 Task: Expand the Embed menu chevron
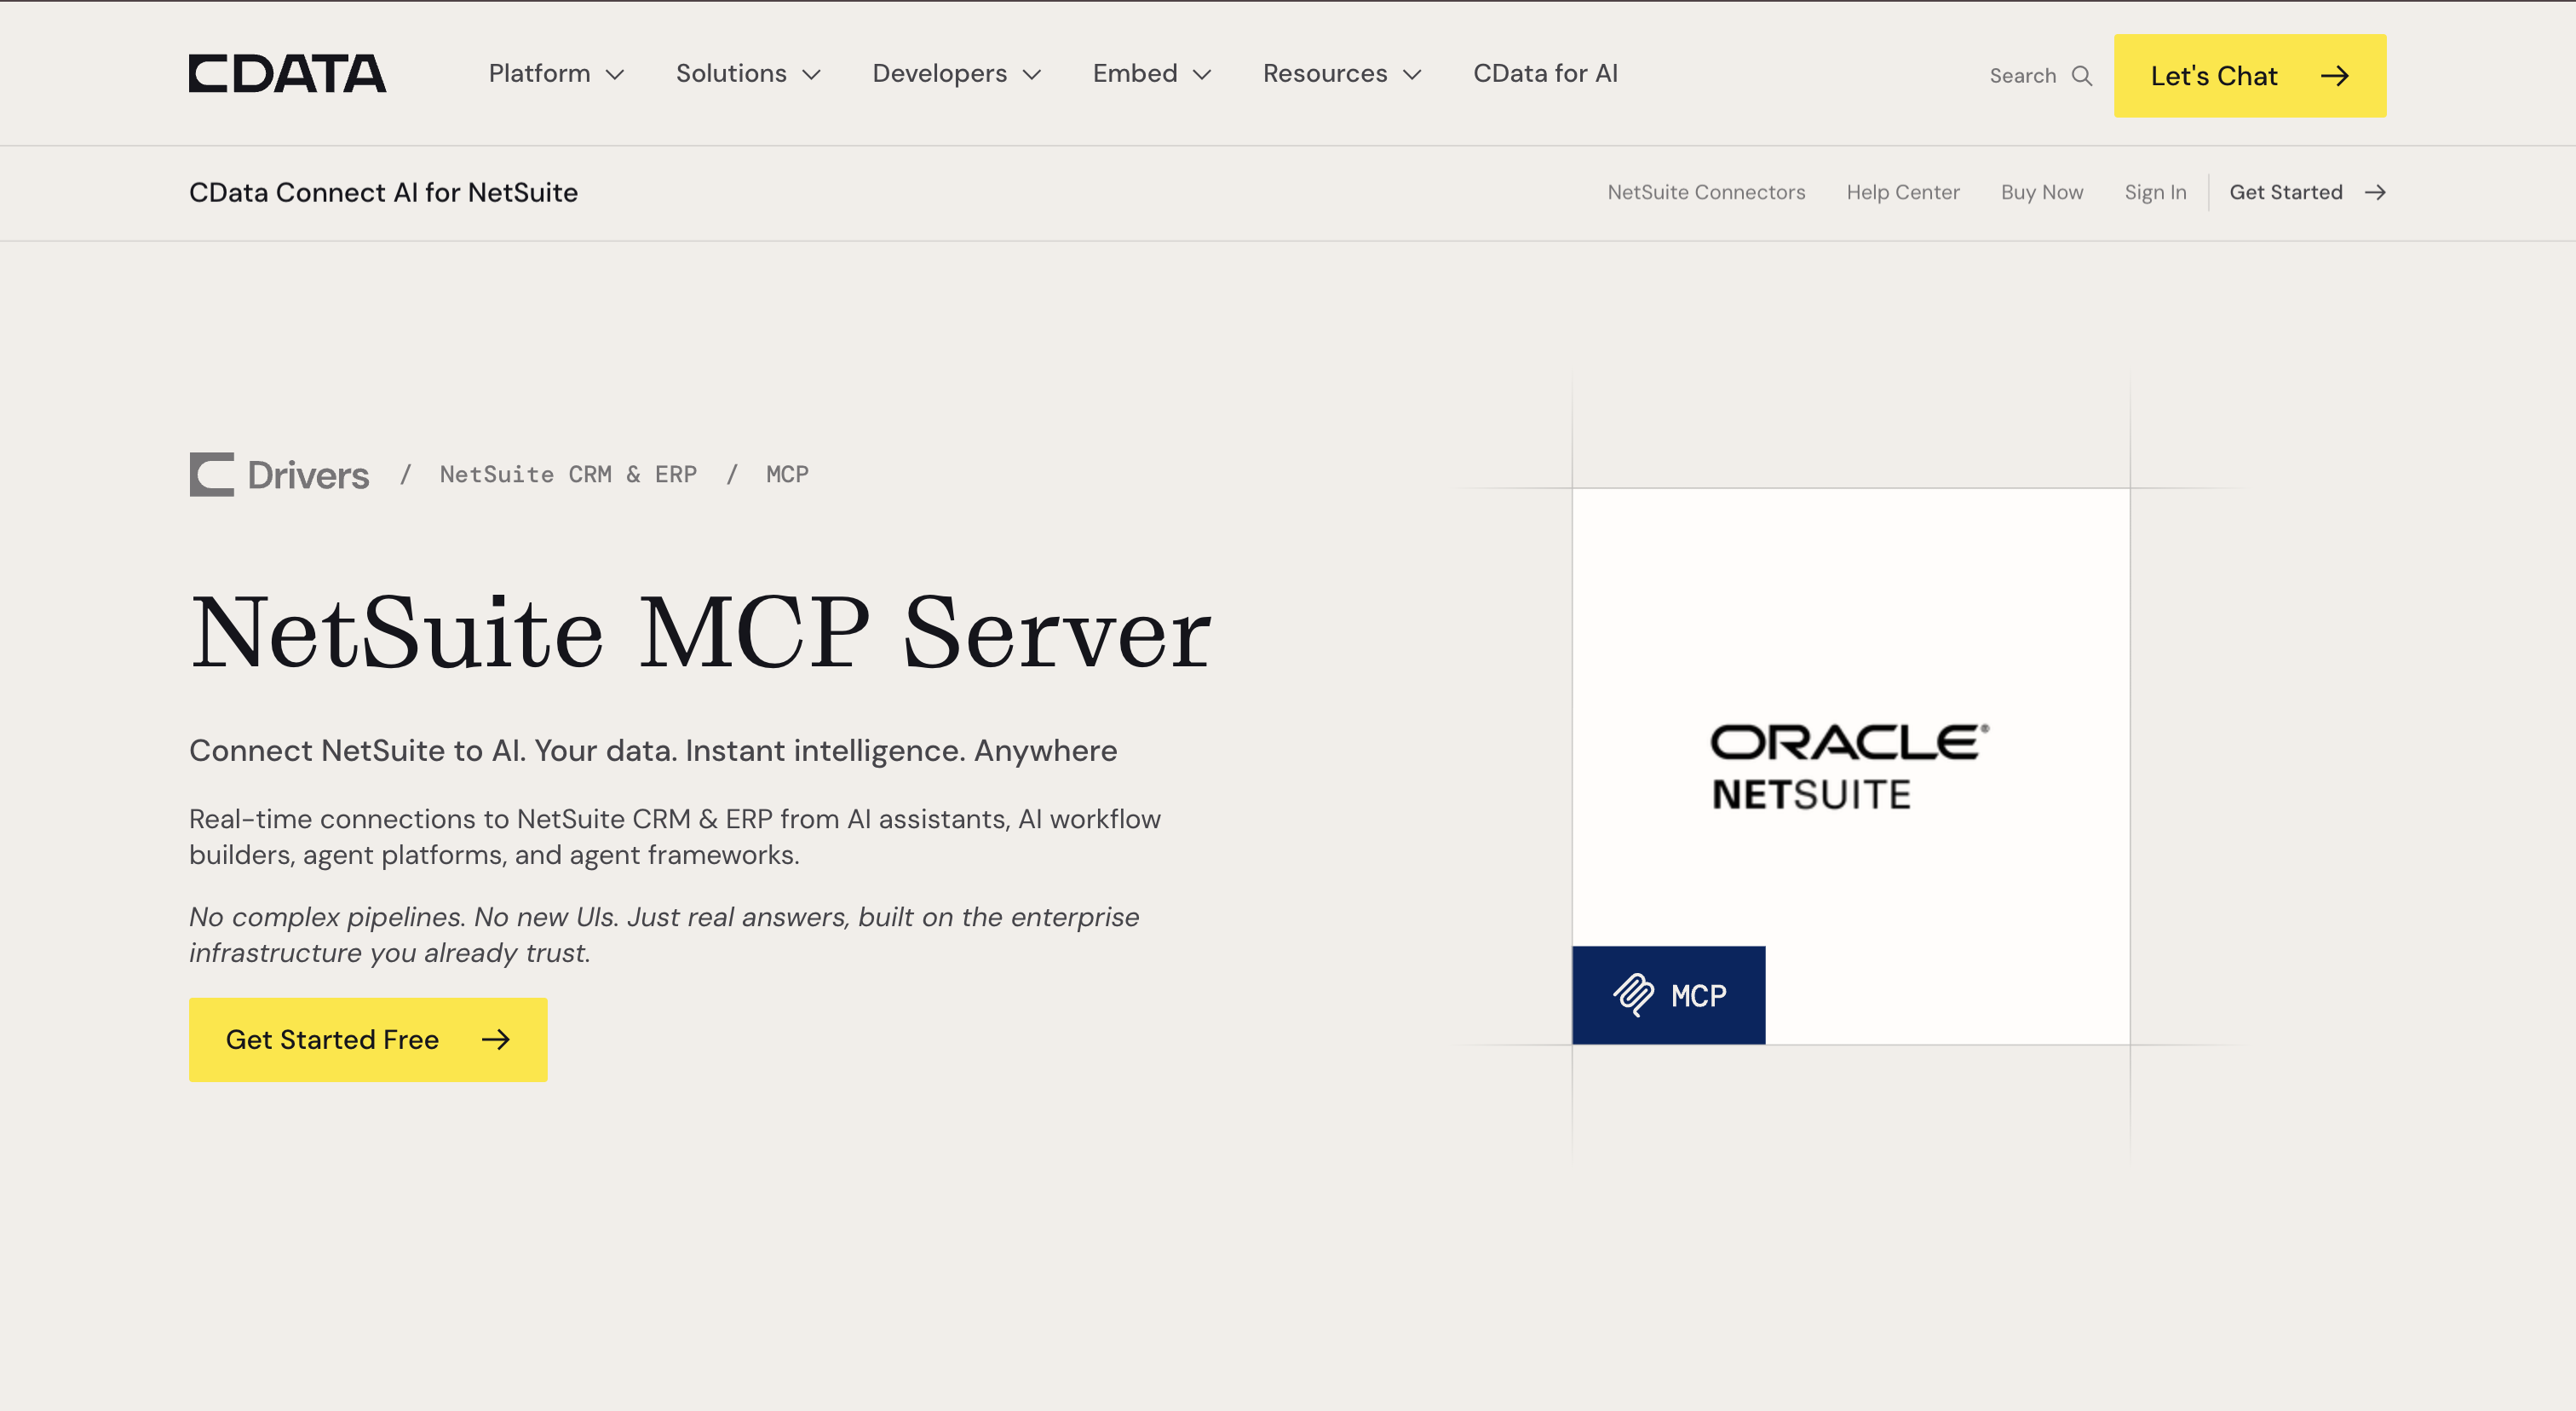(1203, 75)
